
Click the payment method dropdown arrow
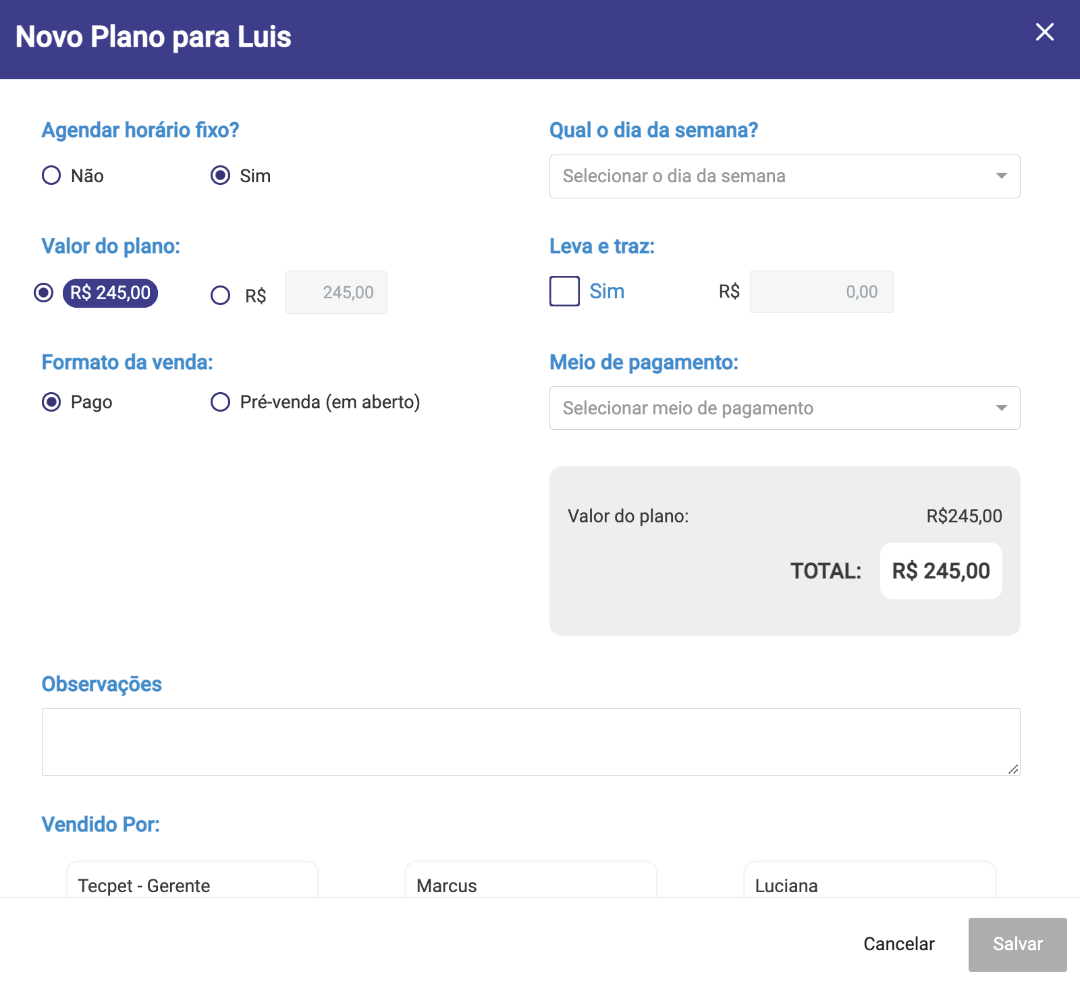click(x=1001, y=408)
